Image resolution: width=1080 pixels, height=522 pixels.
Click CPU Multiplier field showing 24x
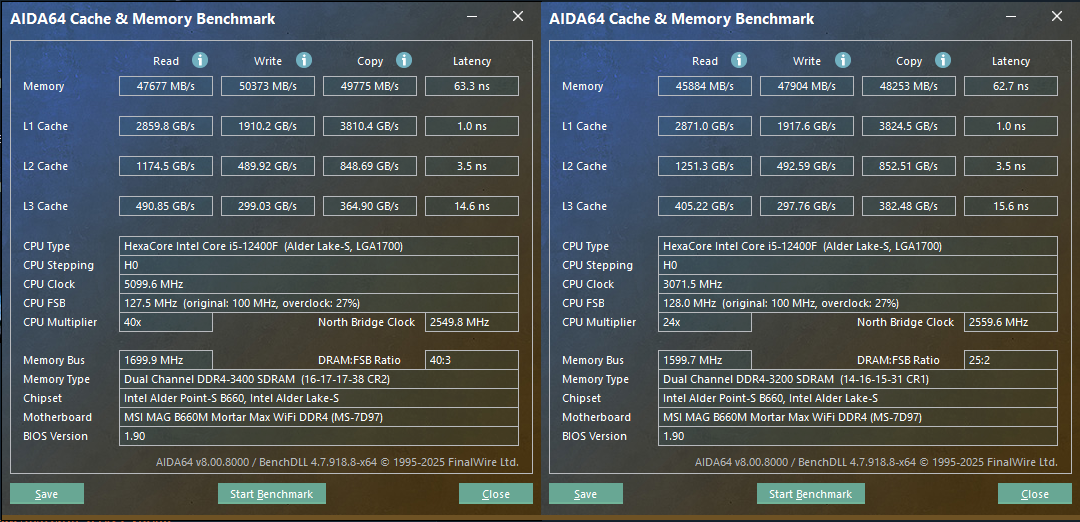click(x=705, y=322)
